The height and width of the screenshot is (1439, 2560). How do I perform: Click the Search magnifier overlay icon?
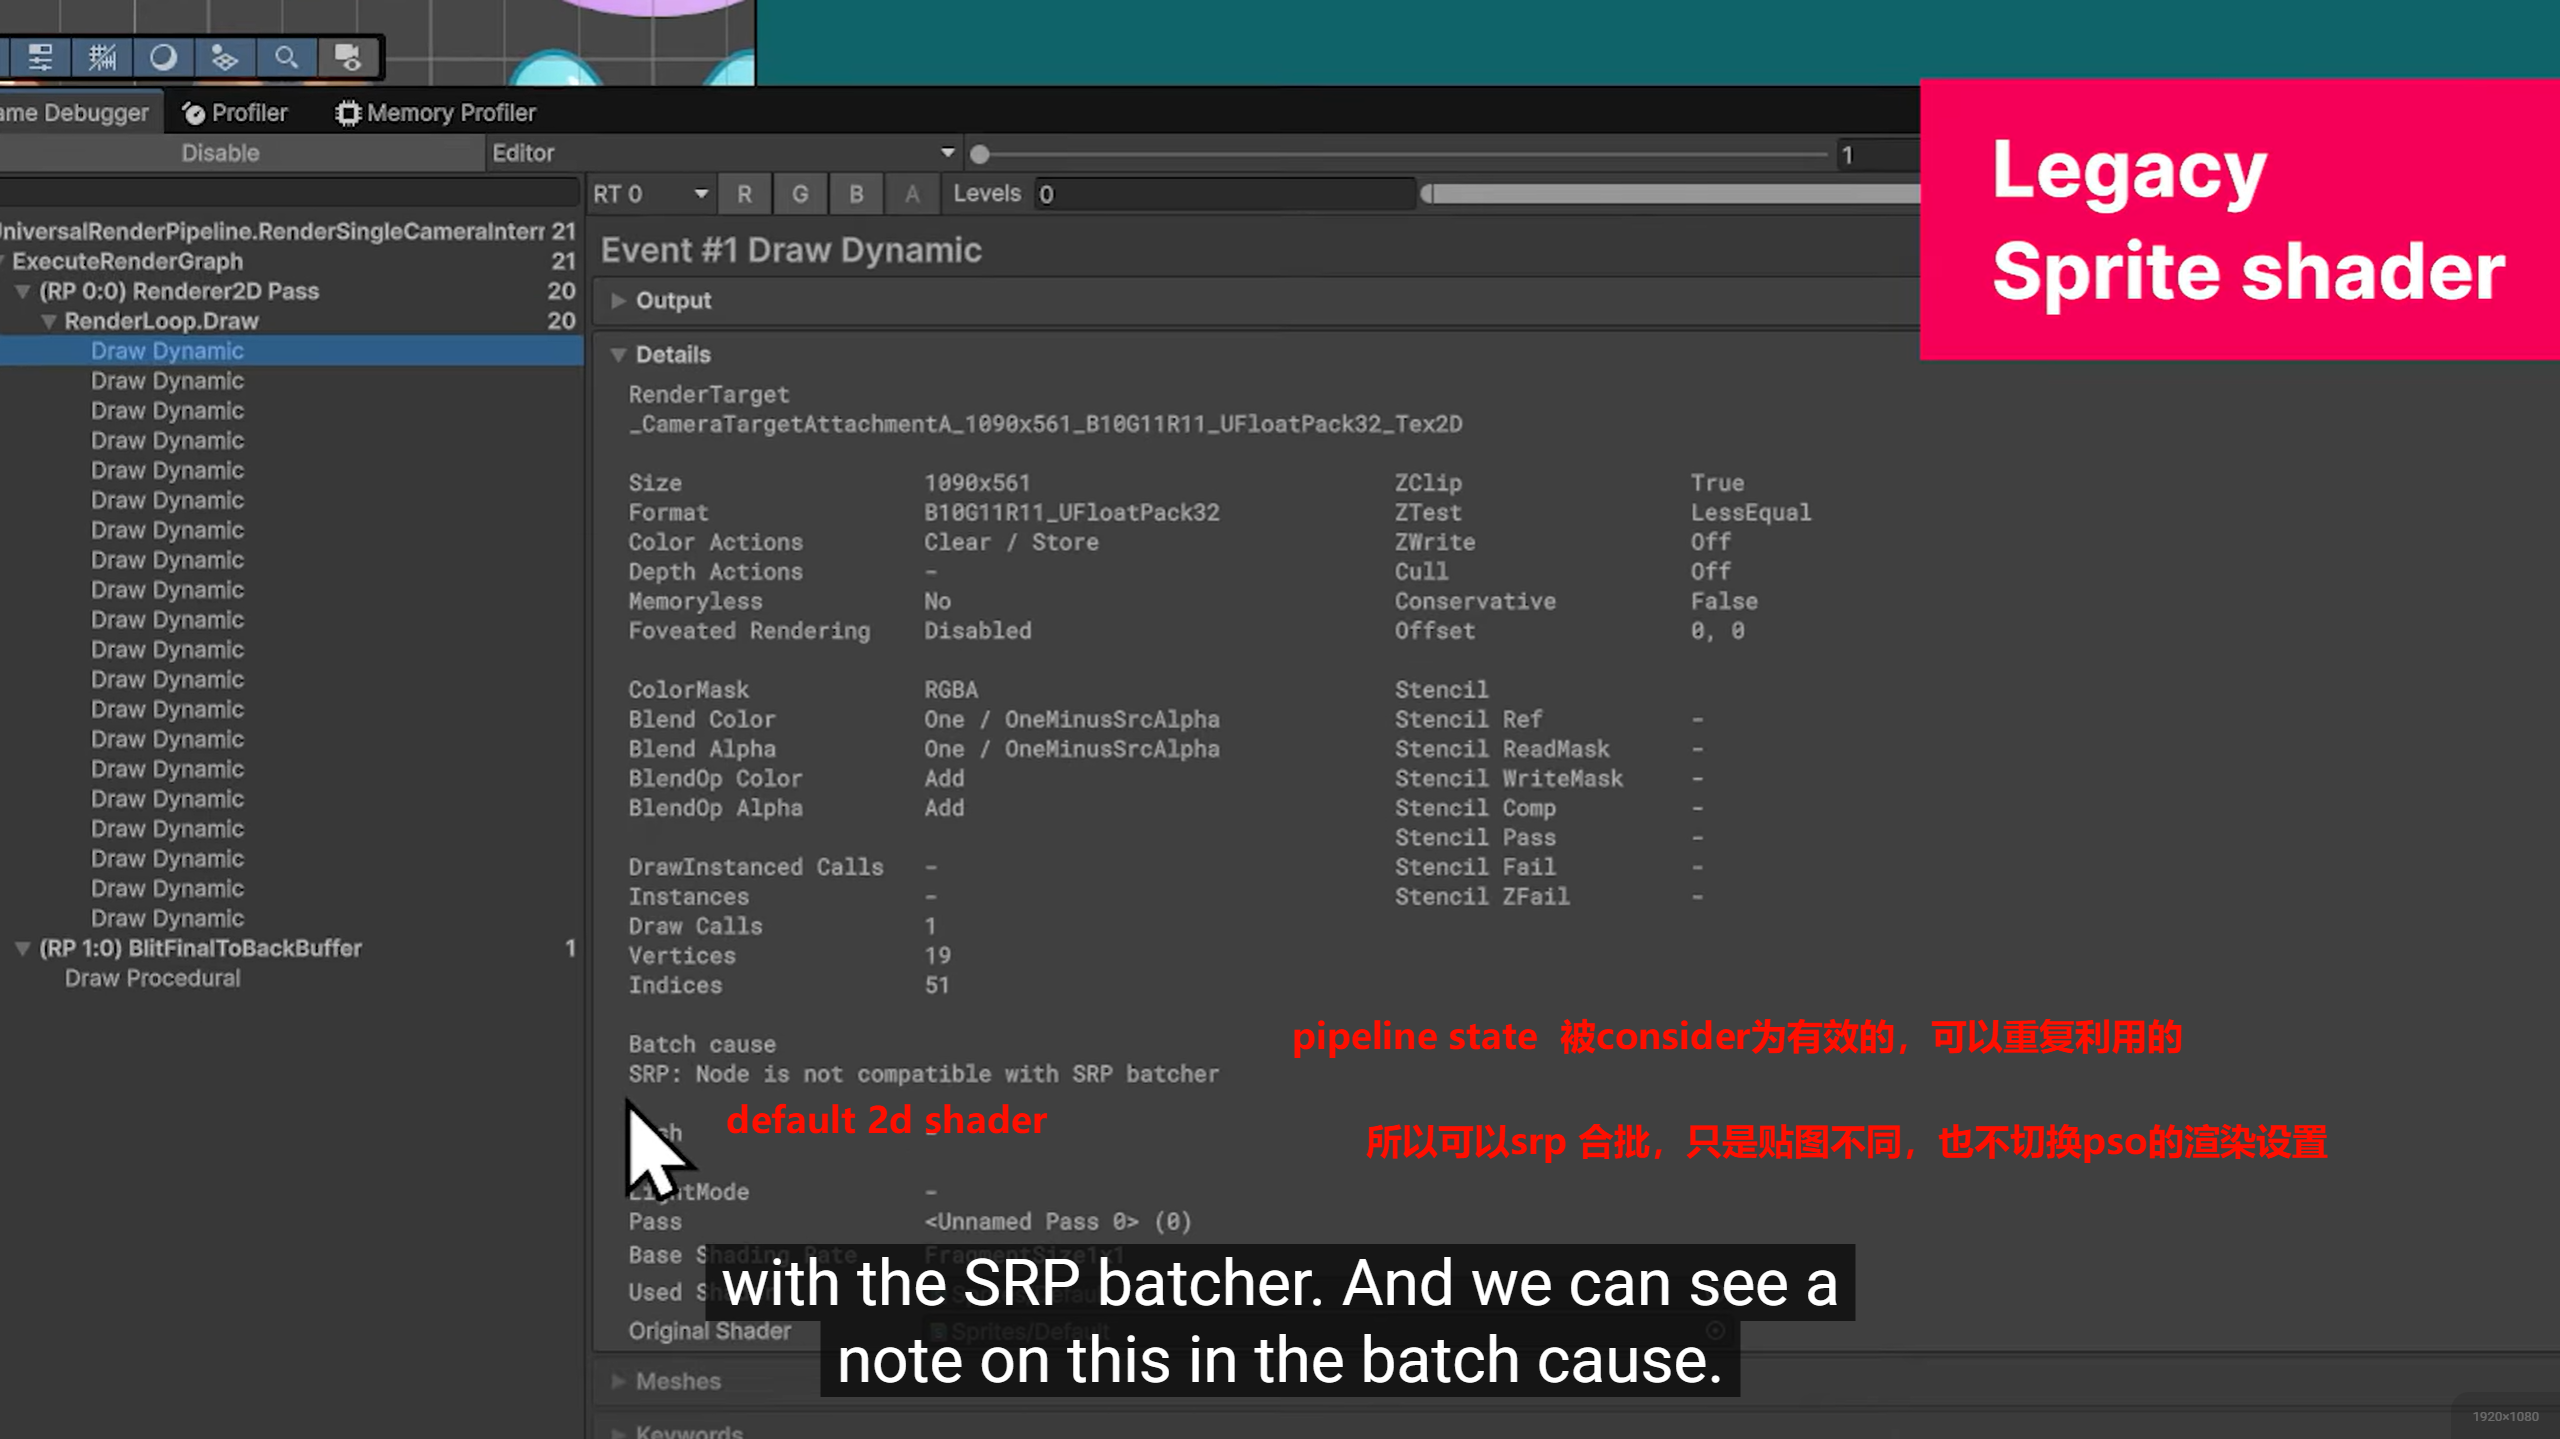point(286,57)
